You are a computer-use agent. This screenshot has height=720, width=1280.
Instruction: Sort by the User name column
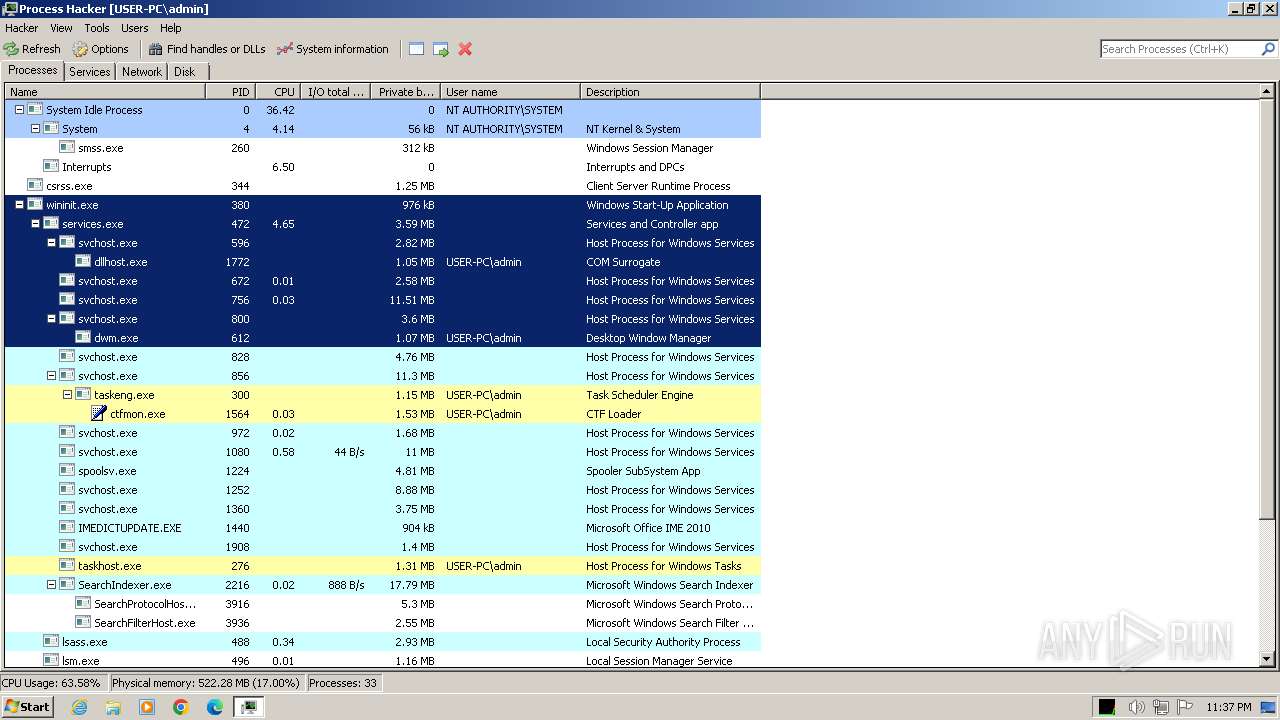coord(510,92)
